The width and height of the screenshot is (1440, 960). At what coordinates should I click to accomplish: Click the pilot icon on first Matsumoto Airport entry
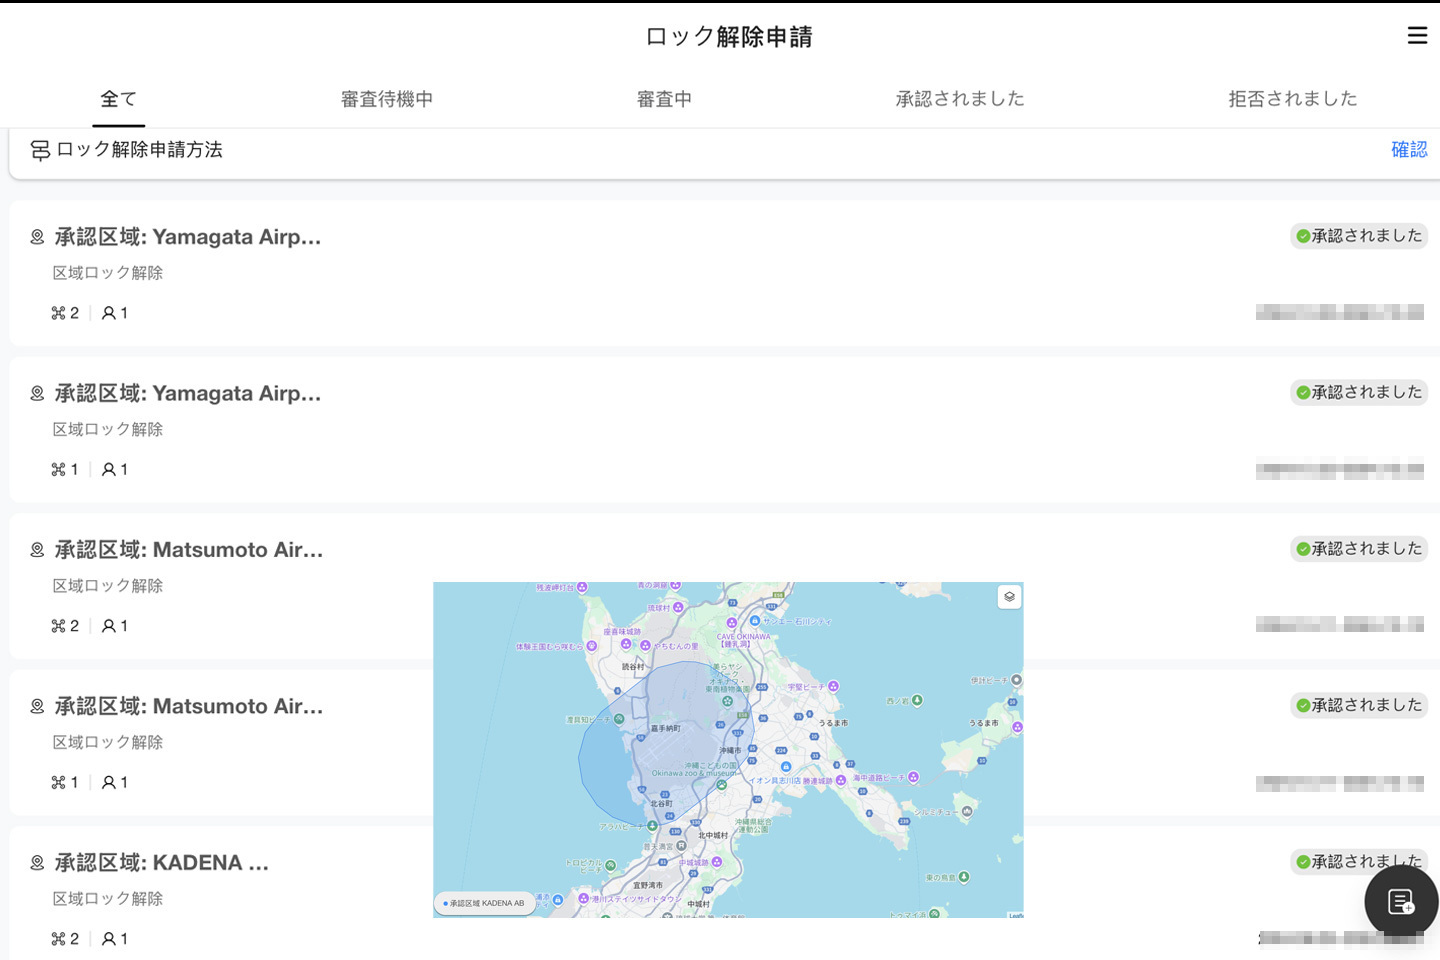110,625
